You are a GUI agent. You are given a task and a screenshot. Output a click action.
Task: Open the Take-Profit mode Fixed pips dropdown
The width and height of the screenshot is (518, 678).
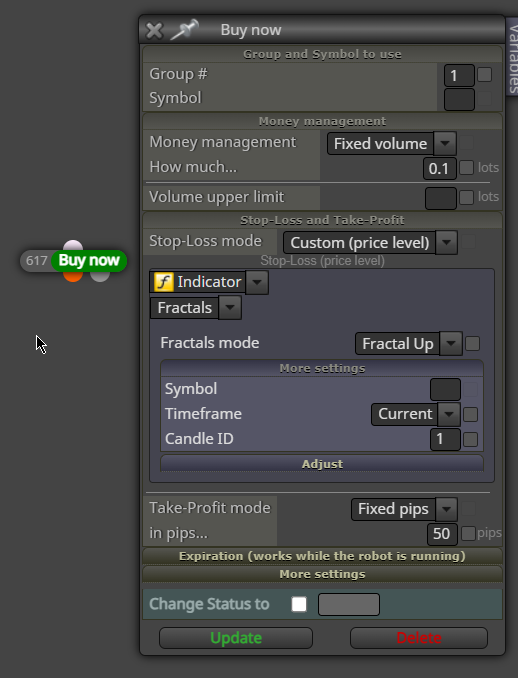(404, 509)
